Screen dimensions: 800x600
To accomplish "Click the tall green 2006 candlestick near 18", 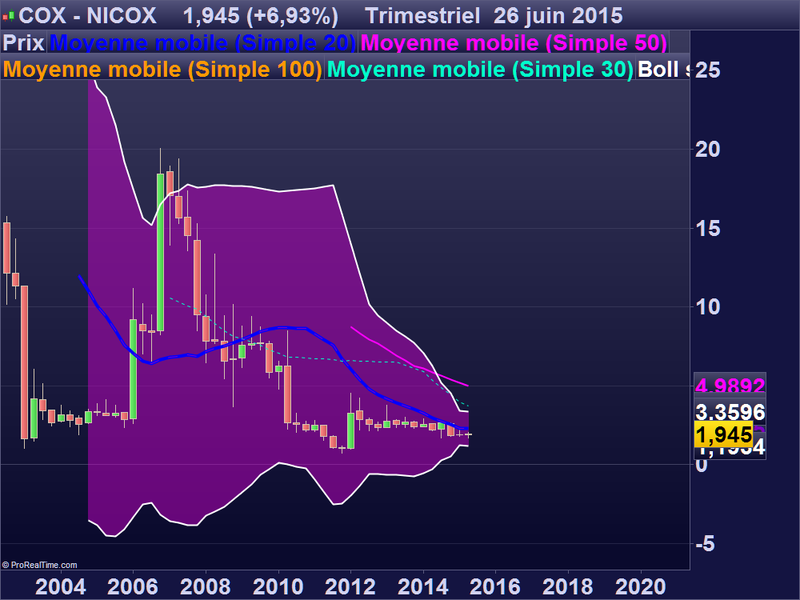I will coord(160,252).
